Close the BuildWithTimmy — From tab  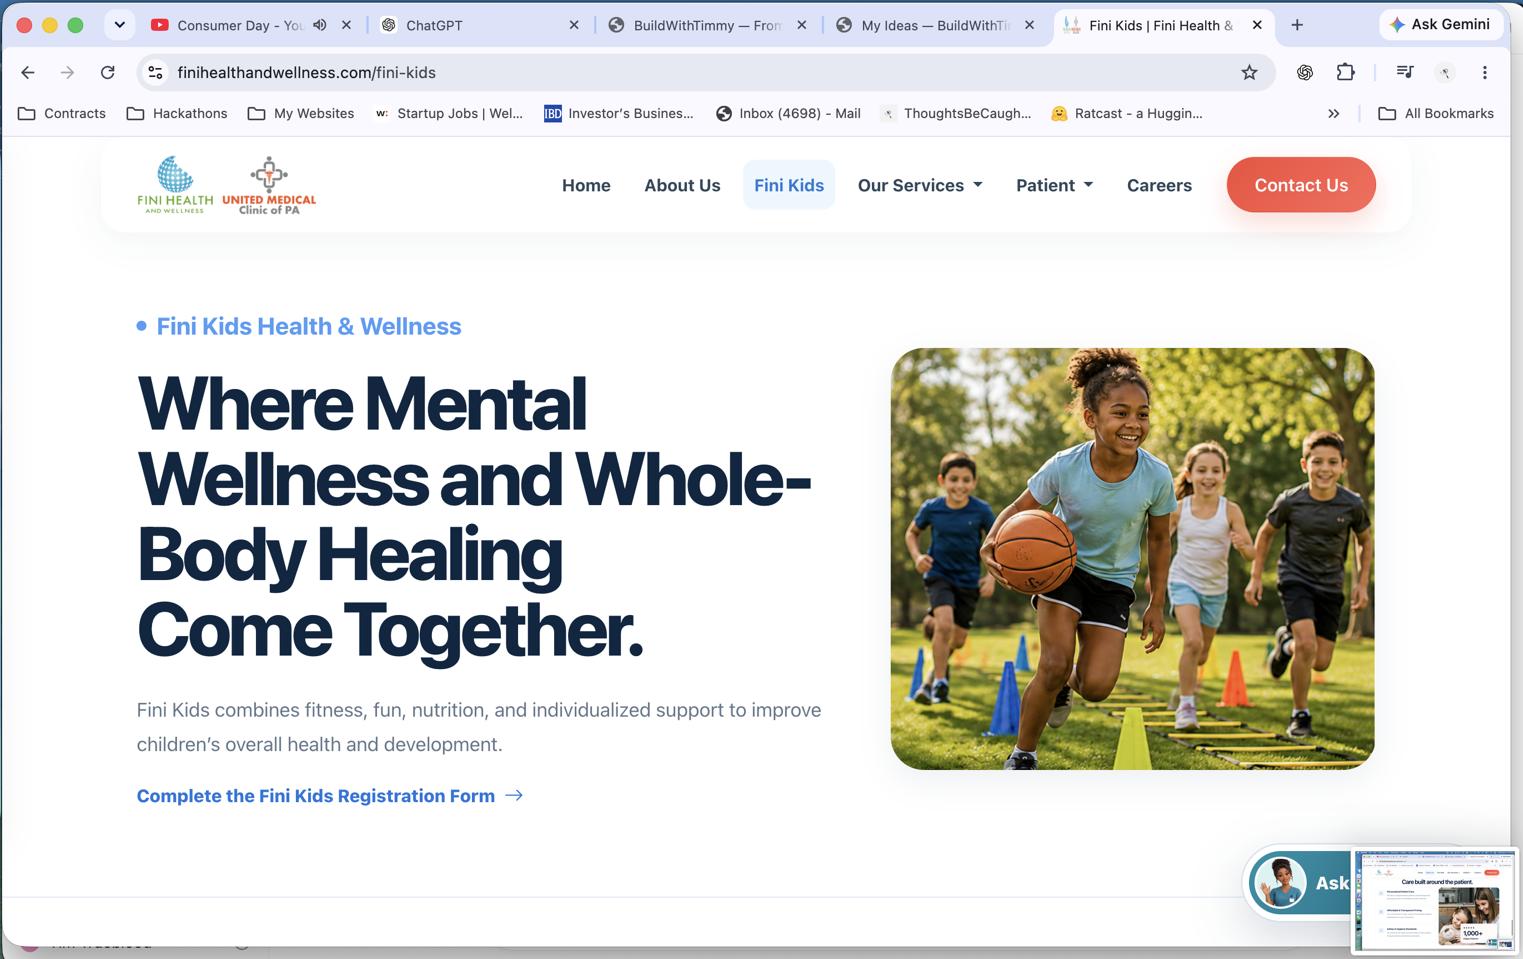[x=802, y=25]
